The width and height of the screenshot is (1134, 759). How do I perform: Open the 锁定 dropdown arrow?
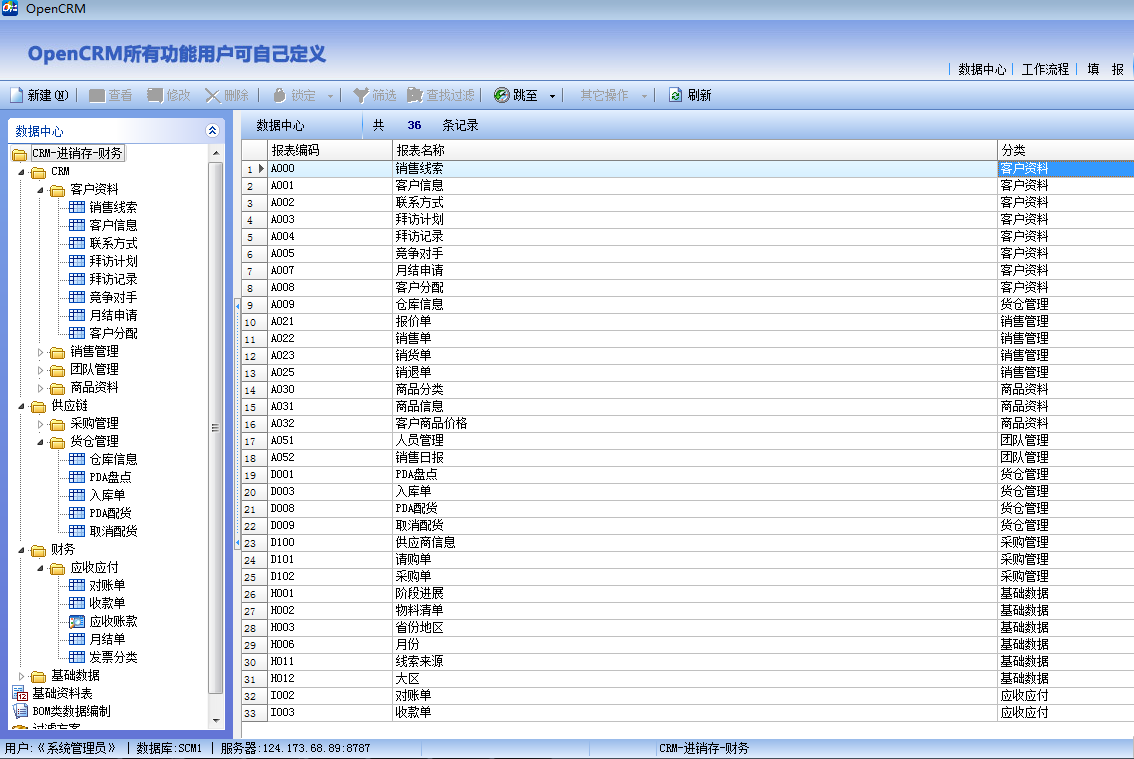tap(331, 96)
